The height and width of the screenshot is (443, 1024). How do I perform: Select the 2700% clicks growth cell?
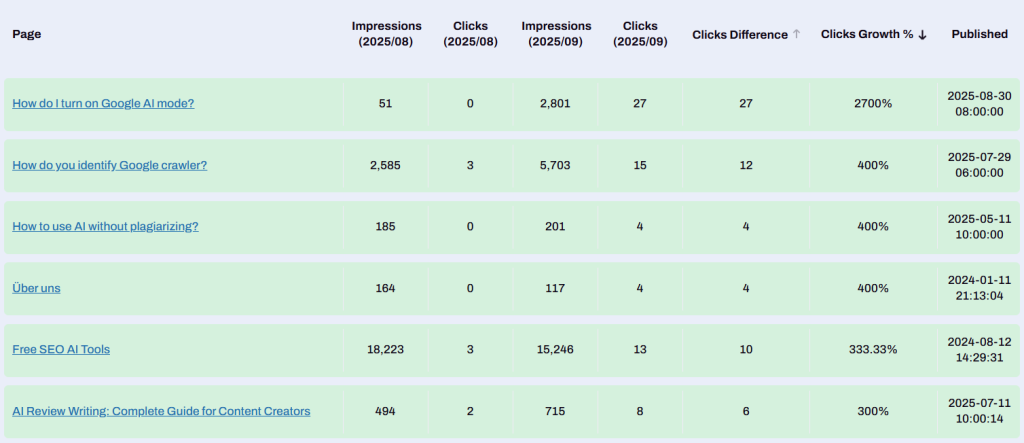pyautogui.click(x=871, y=104)
